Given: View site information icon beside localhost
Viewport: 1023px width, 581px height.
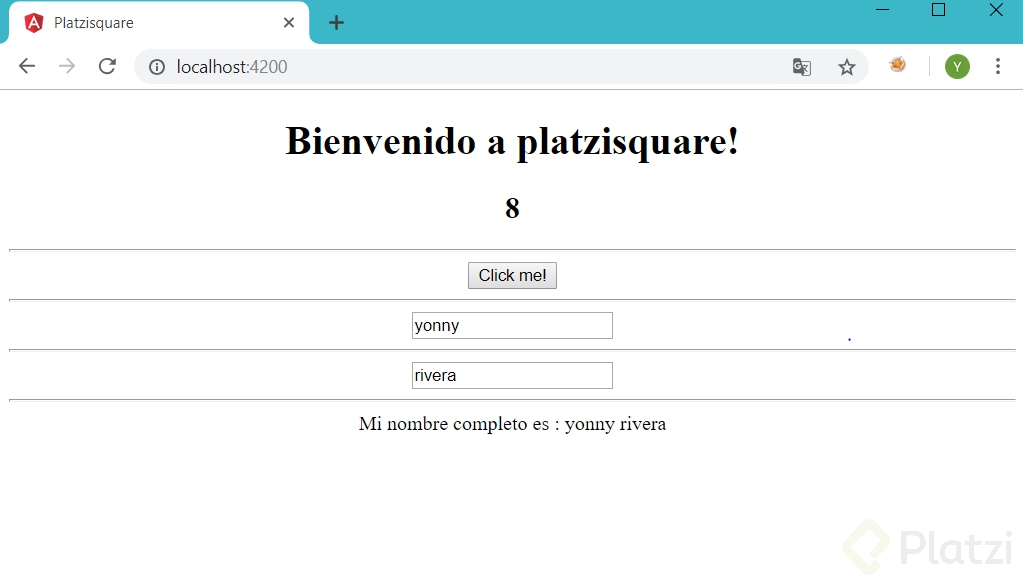Looking at the screenshot, I should tap(157, 67).
